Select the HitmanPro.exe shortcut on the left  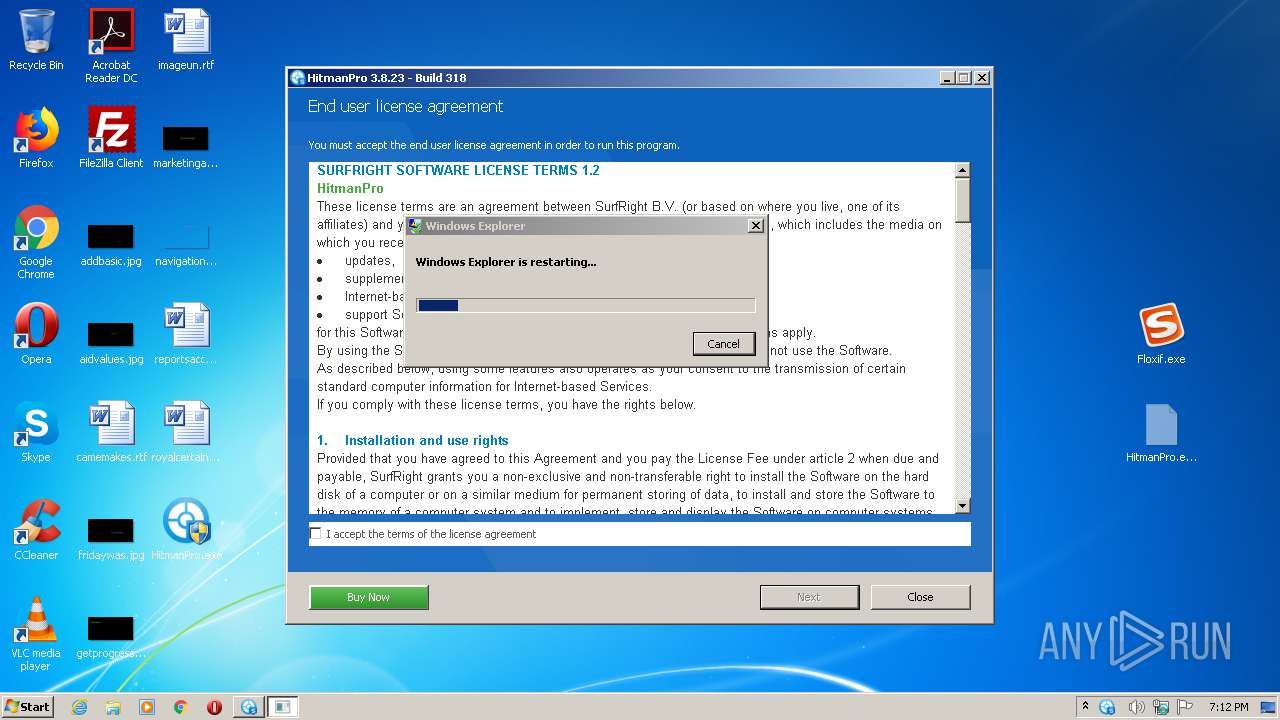tap(186, 530)
